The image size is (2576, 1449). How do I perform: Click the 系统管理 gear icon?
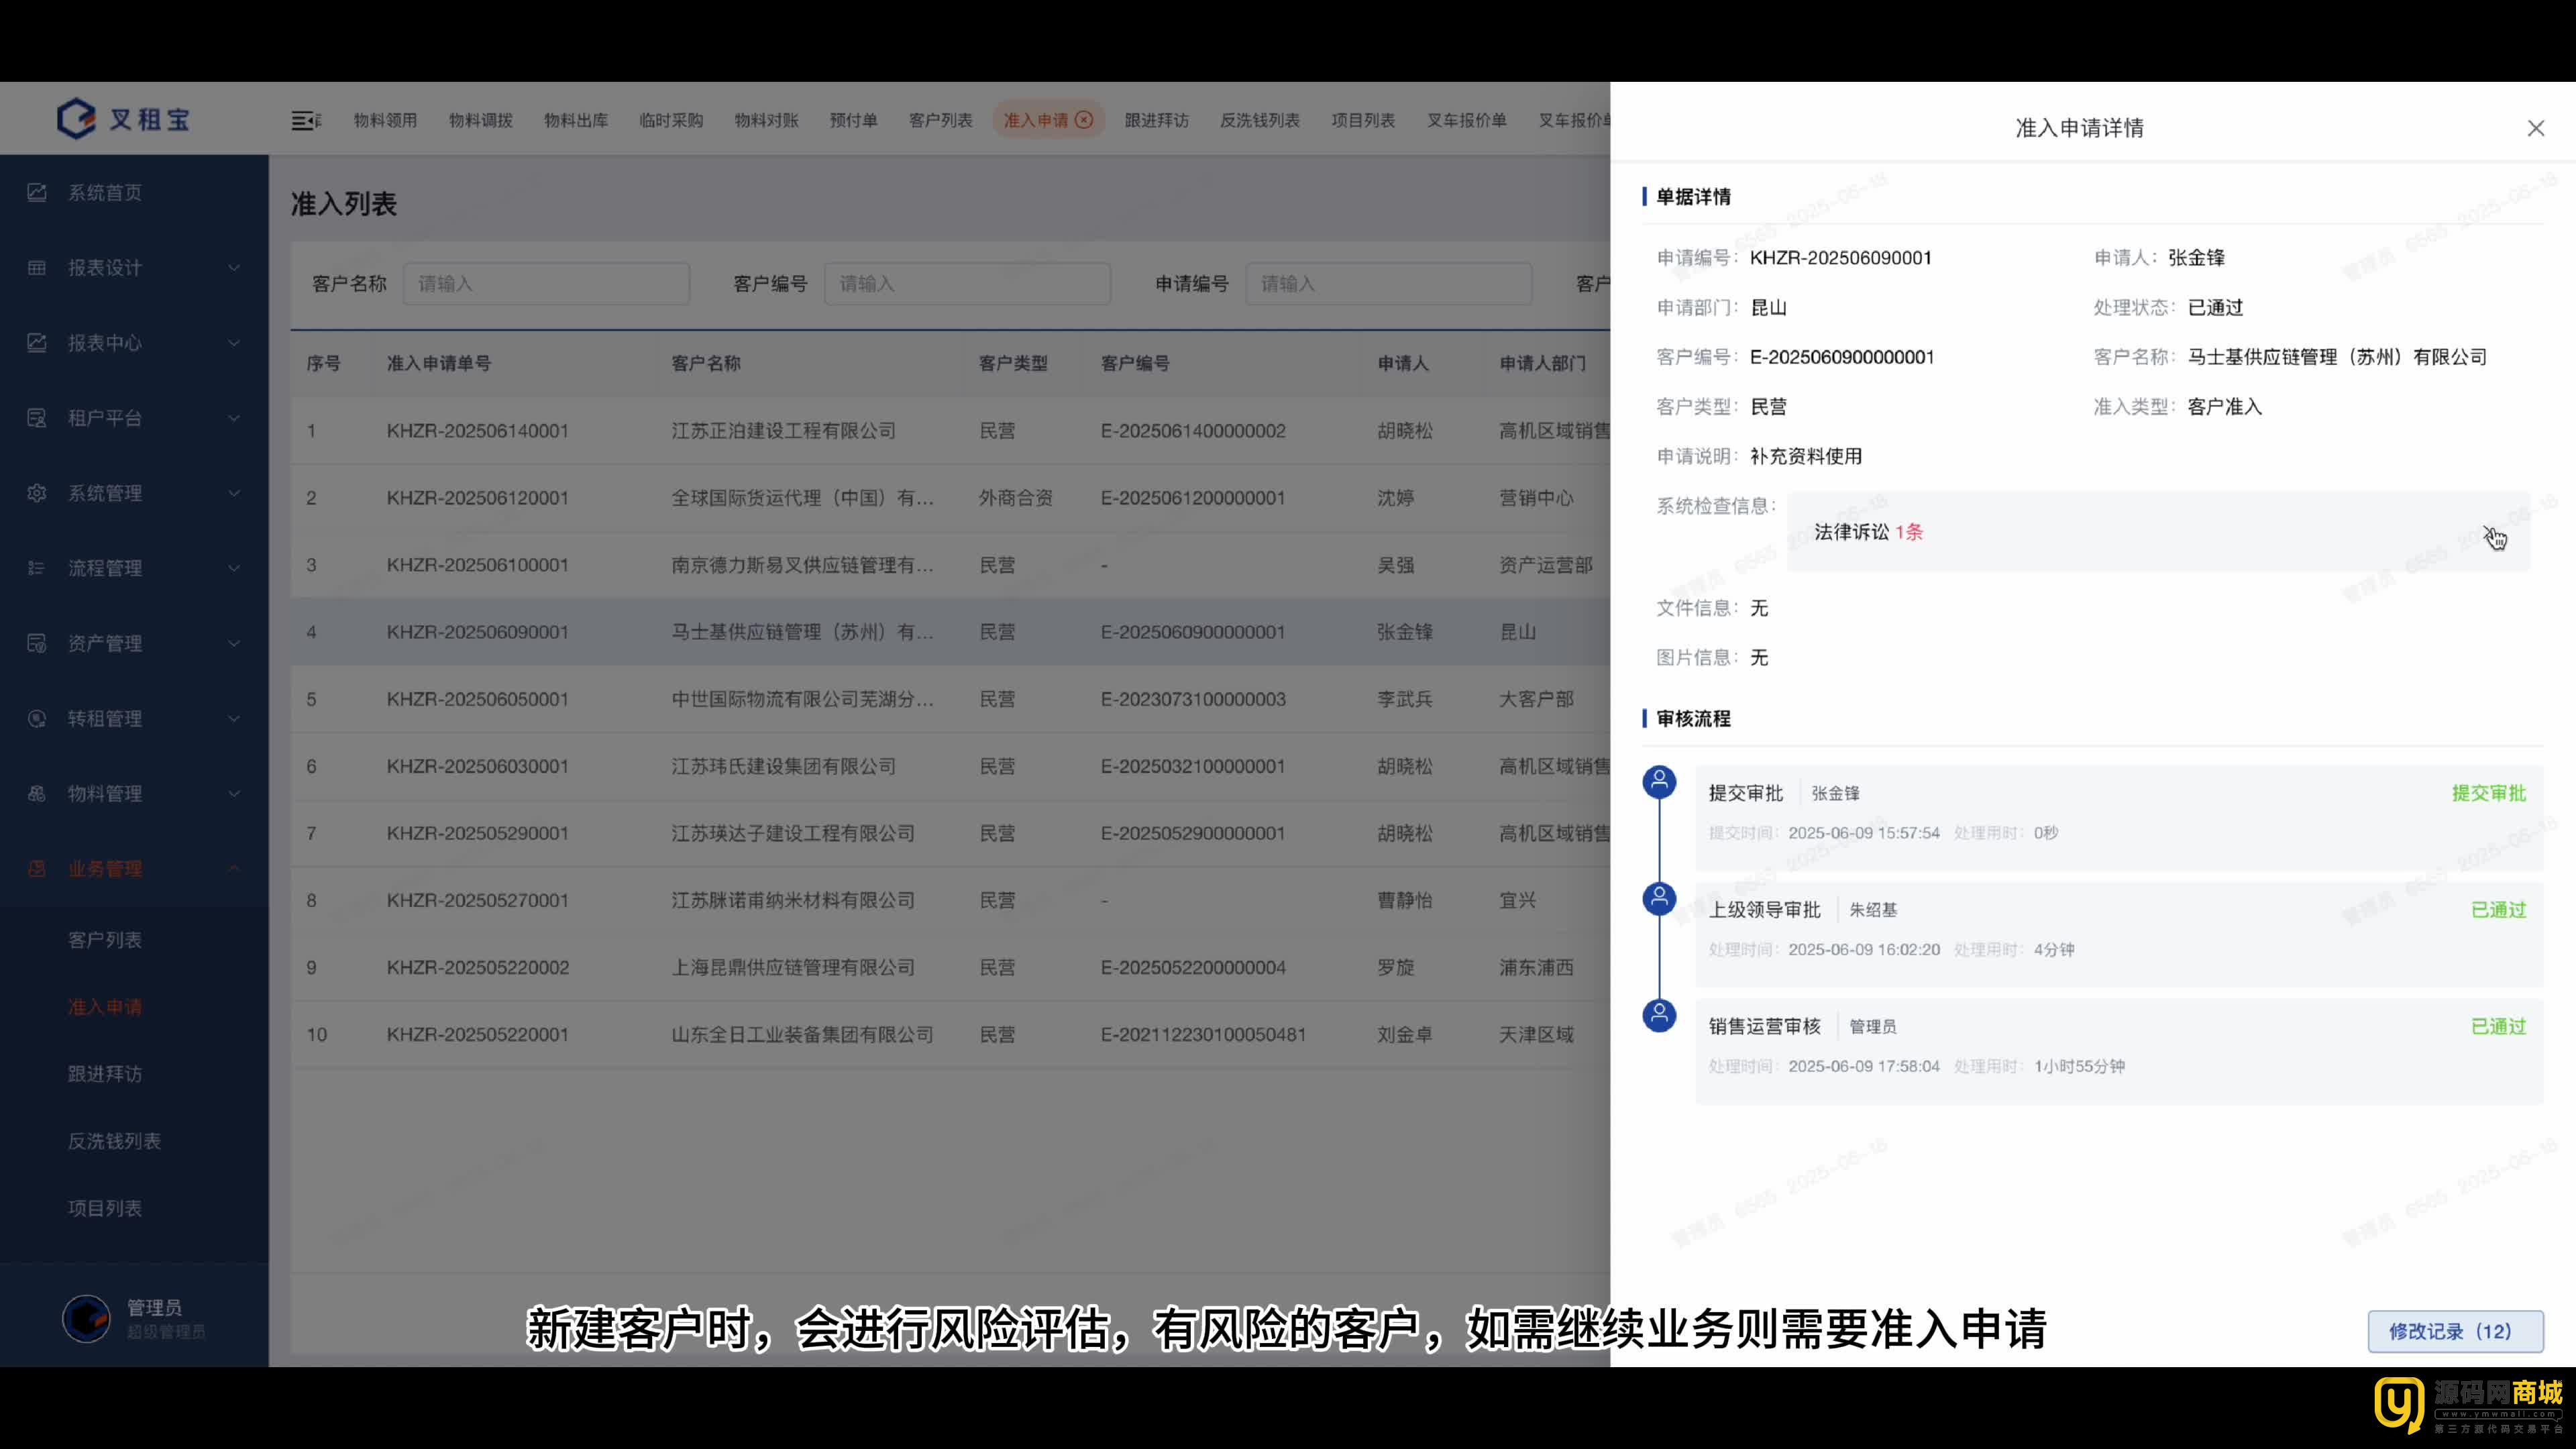click(x=37, y=493)
